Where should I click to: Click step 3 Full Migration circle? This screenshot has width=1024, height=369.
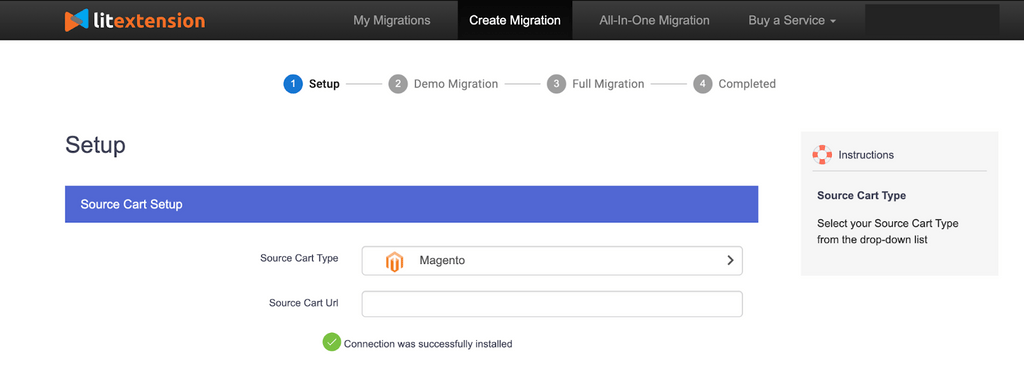(556, 84)
